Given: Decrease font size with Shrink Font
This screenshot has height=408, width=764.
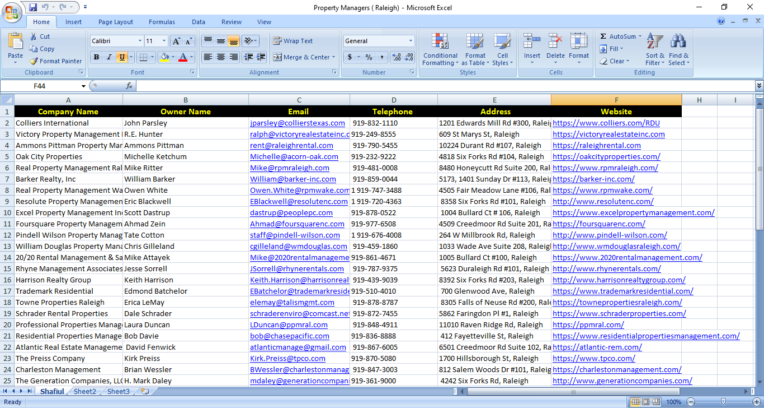Looking at the screenshot, I should 189,41.
